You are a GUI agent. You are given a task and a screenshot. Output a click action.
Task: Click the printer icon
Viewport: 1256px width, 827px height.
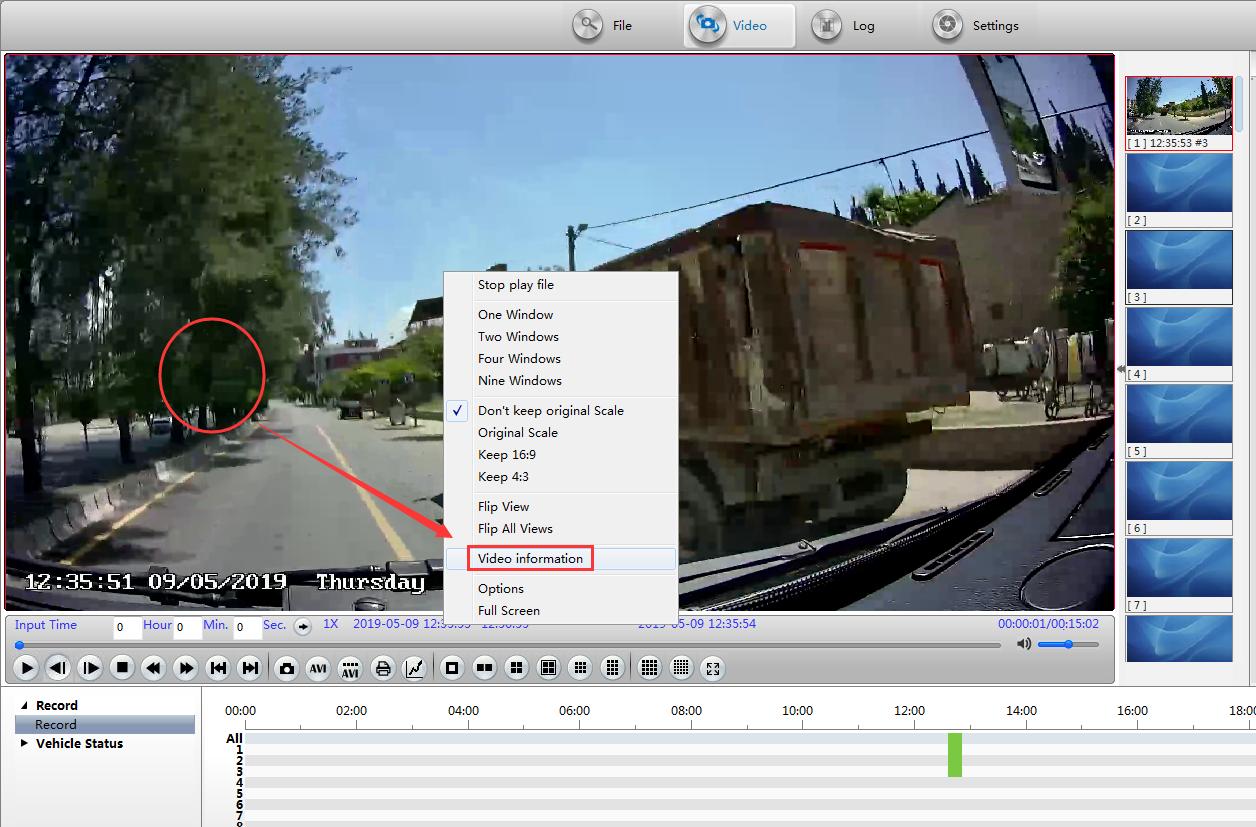point(382,668)
